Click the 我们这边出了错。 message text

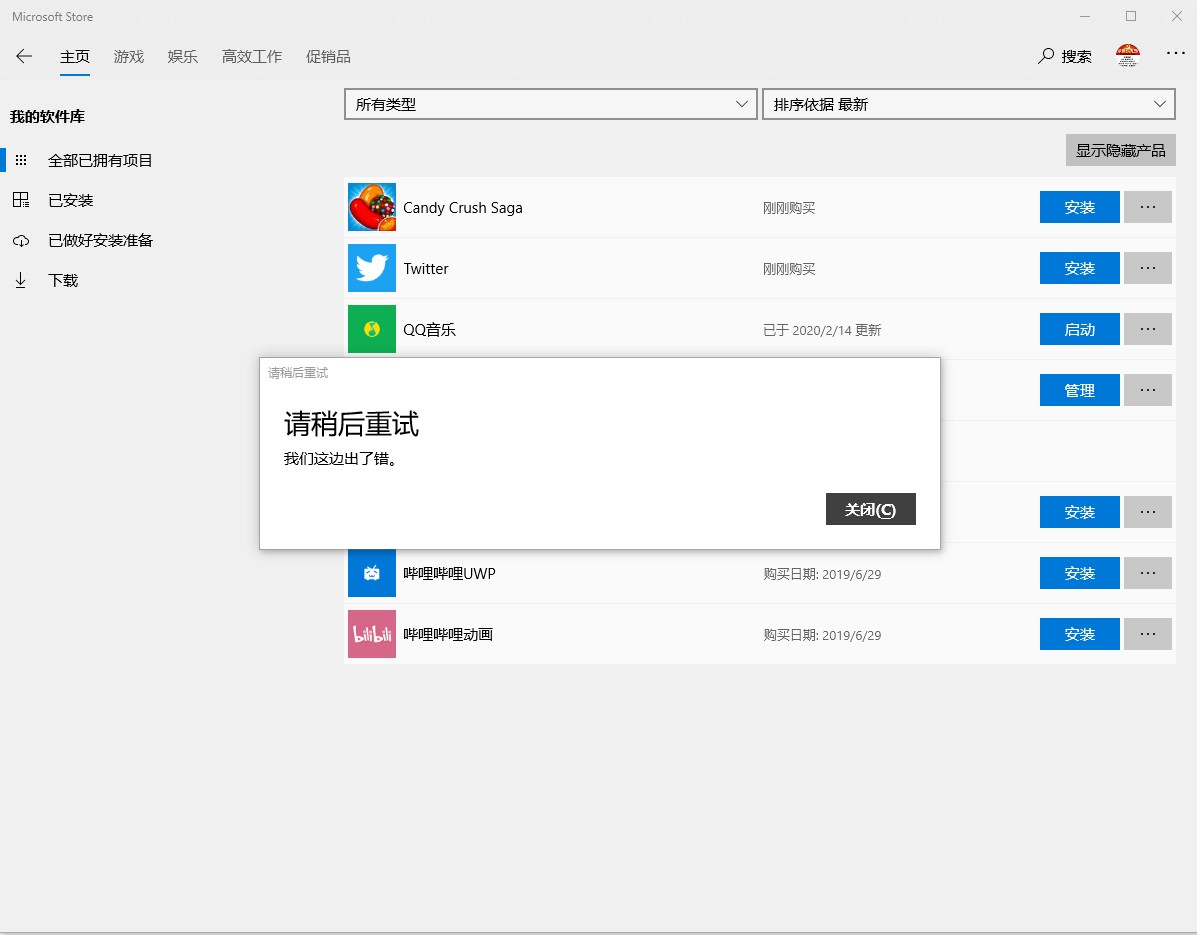[x=340, y=459]
